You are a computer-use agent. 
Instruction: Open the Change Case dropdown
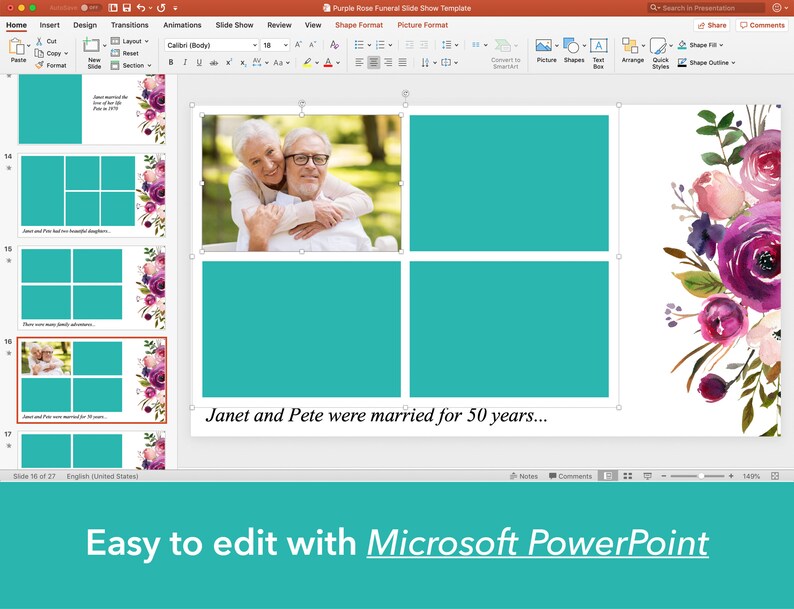tap(281, 62)
